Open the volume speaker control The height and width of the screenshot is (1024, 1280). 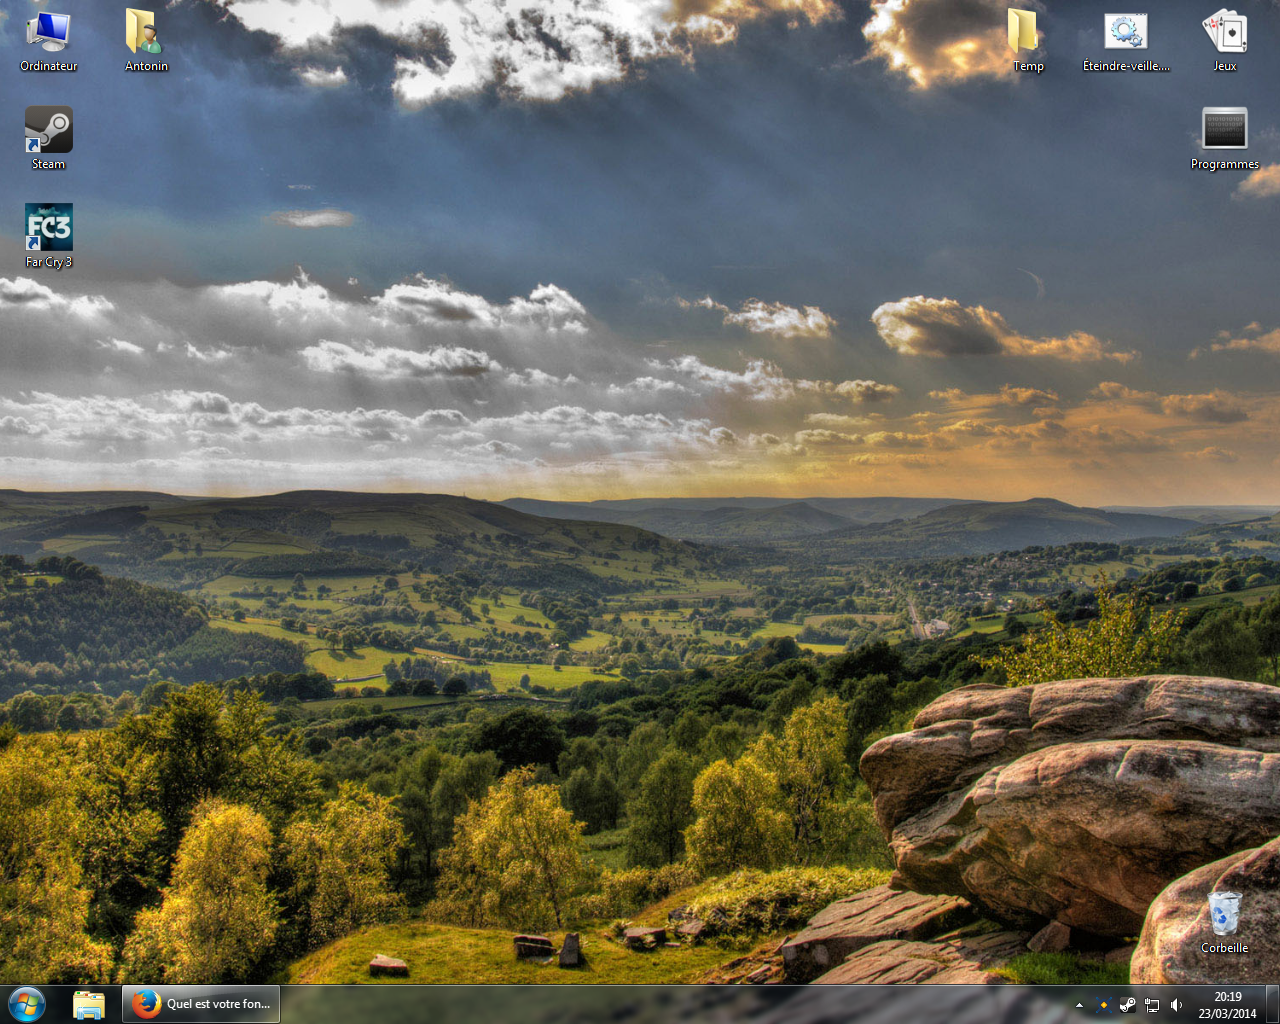1176,1005
